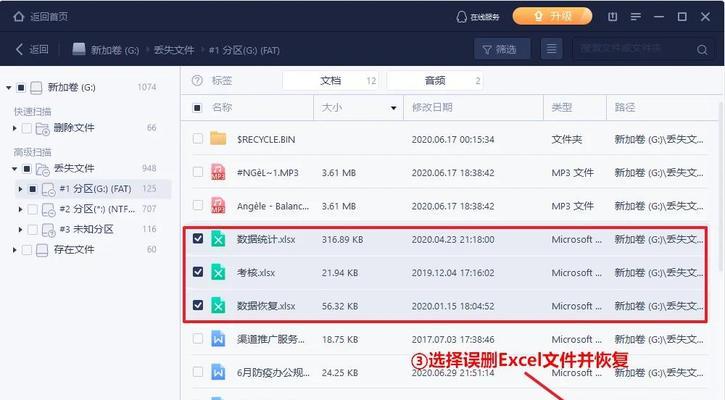Click the search files input field
Viewport: 725px width, 400px height.
[633, 49]
